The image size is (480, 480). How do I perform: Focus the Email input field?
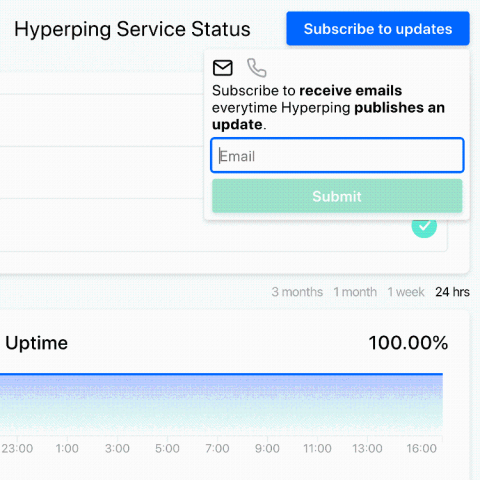click(337, 155)
